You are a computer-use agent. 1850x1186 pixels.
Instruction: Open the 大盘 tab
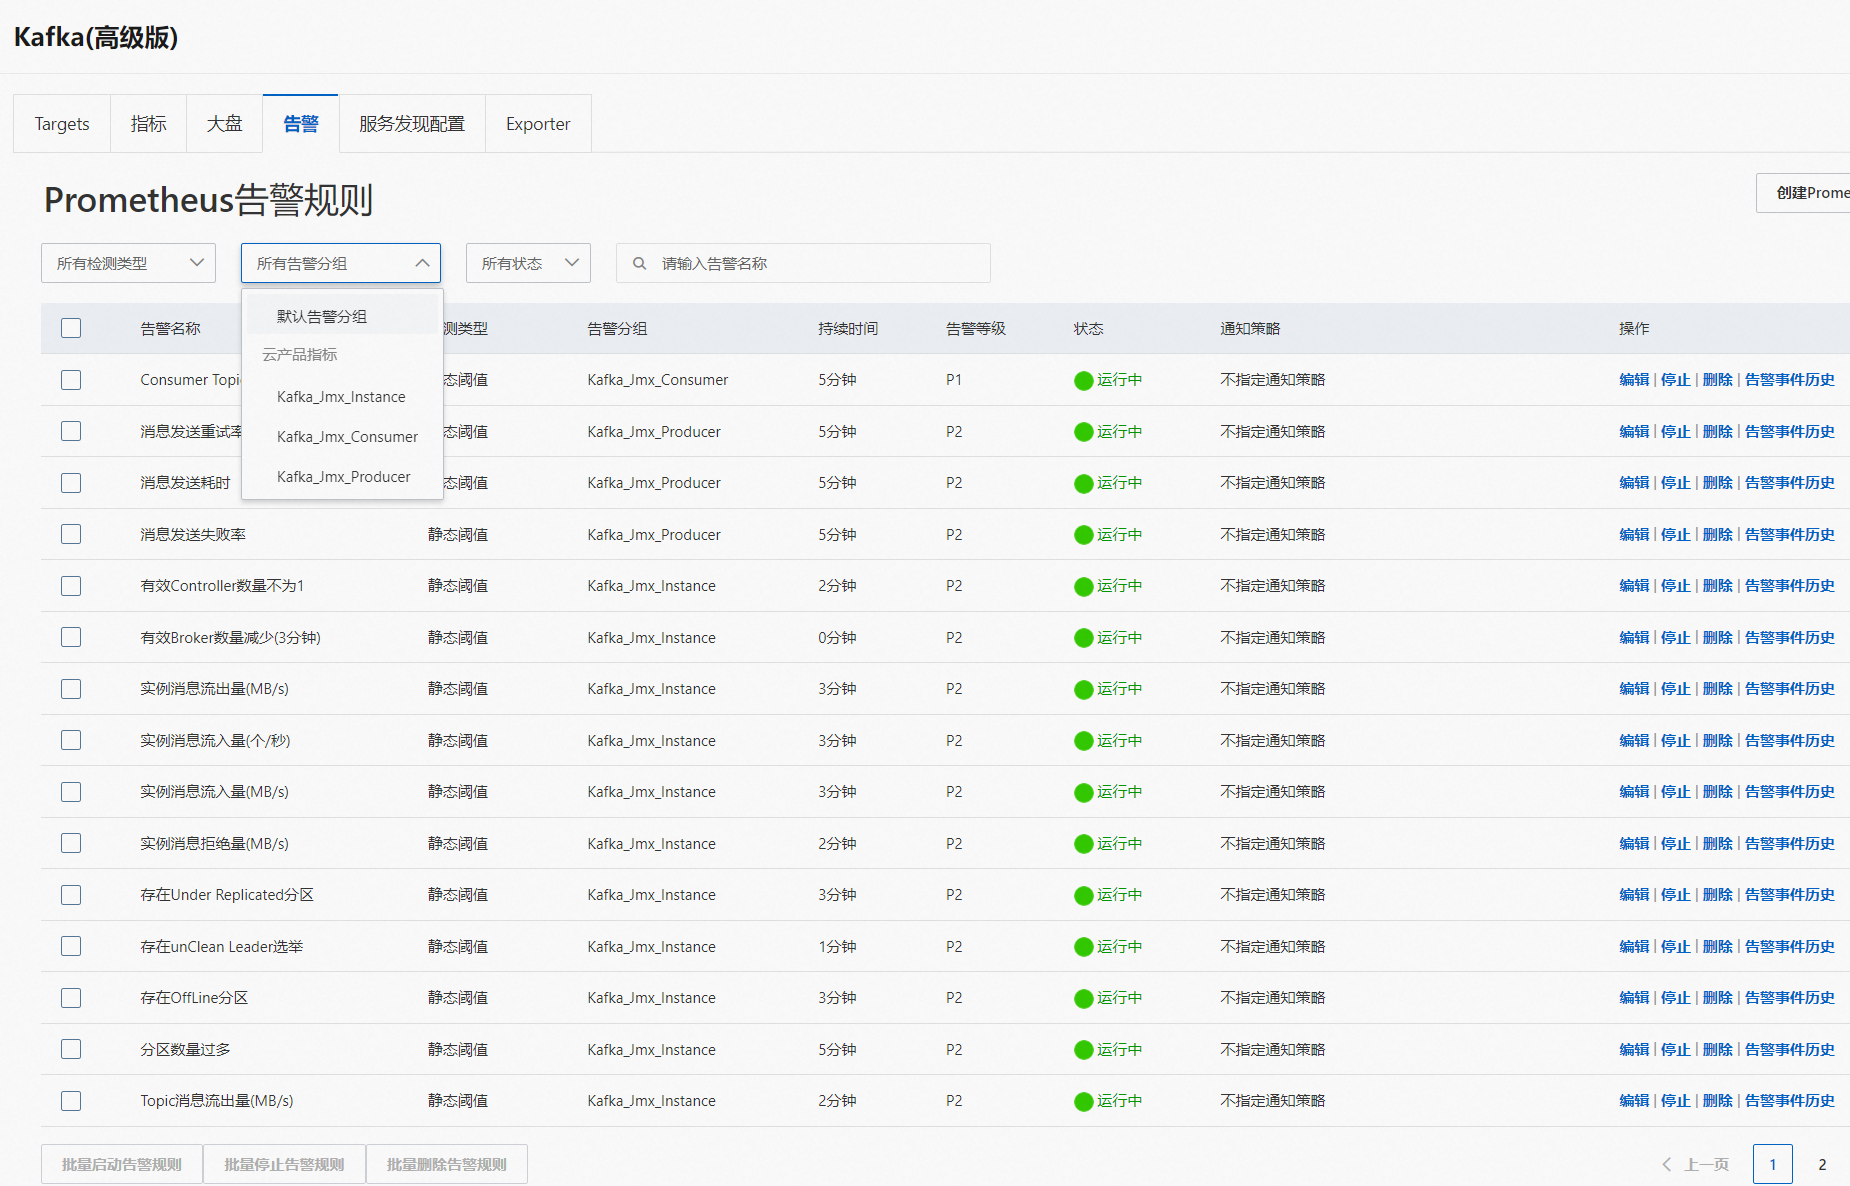pos(224,124)
